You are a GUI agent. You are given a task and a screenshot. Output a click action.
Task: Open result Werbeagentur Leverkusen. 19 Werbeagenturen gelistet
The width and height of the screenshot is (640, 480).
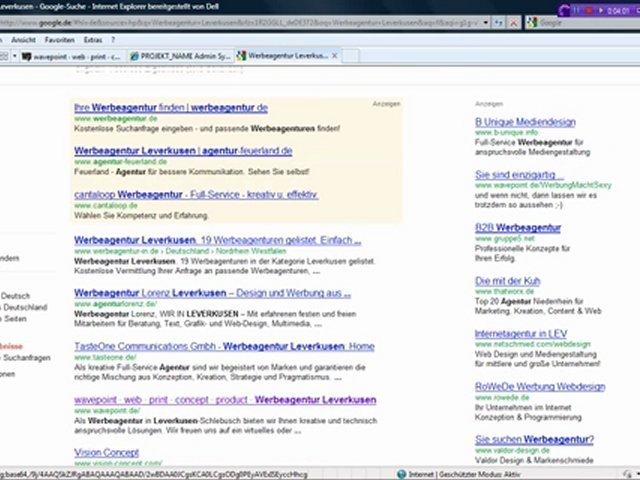pos(218,240)
